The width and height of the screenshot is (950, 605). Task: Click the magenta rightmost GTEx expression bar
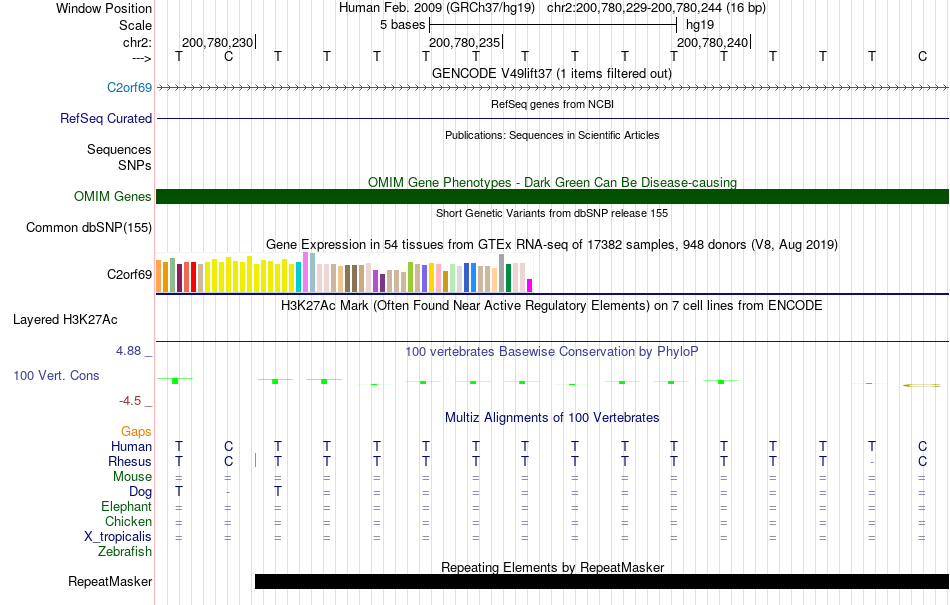tap(530, 285)
